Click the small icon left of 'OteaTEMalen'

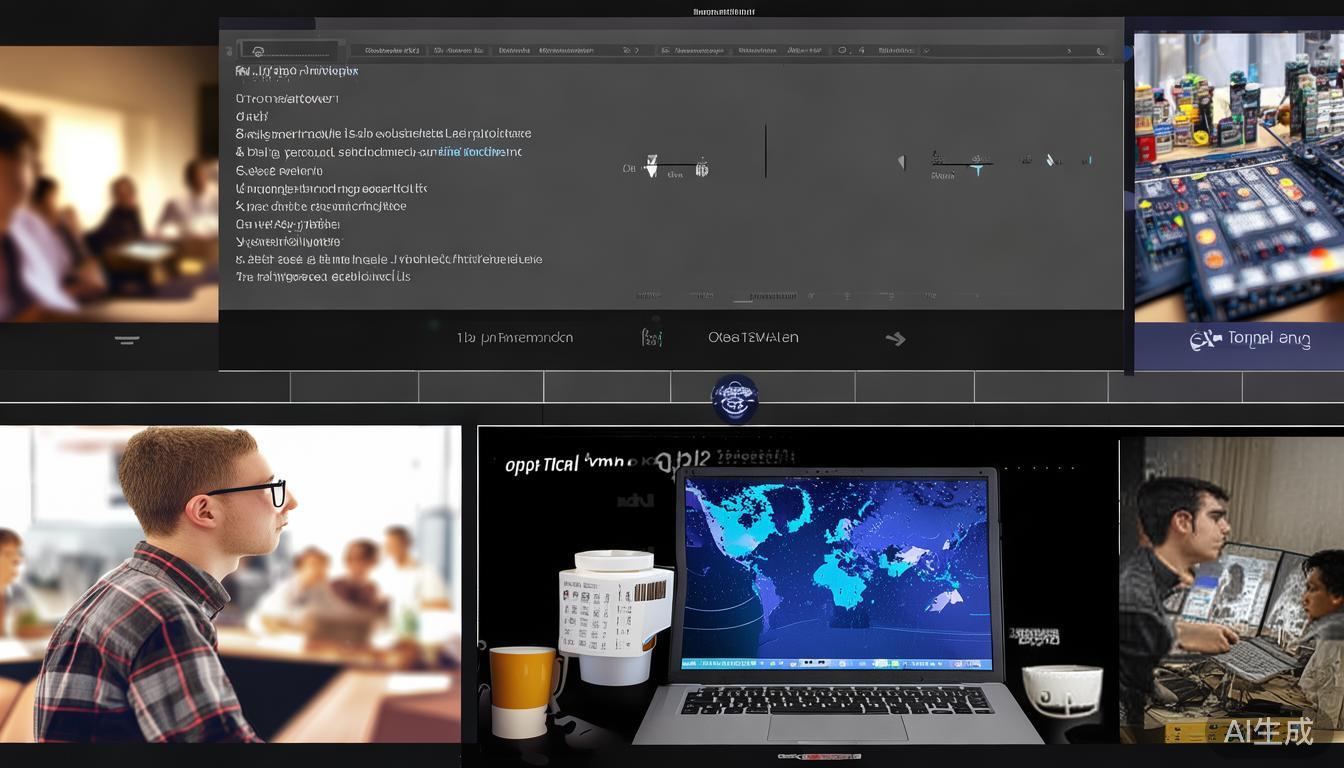coord(651,338)
